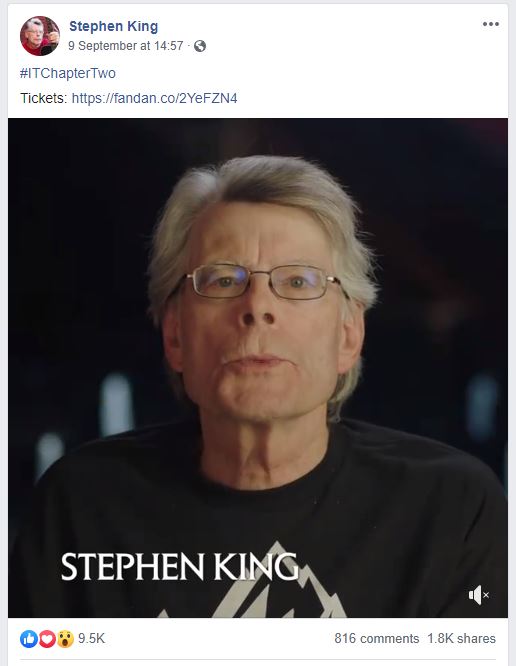Viewport: 516px width, 666px height.
Task: Click the Tickets: label text
Action: (44, 98)
